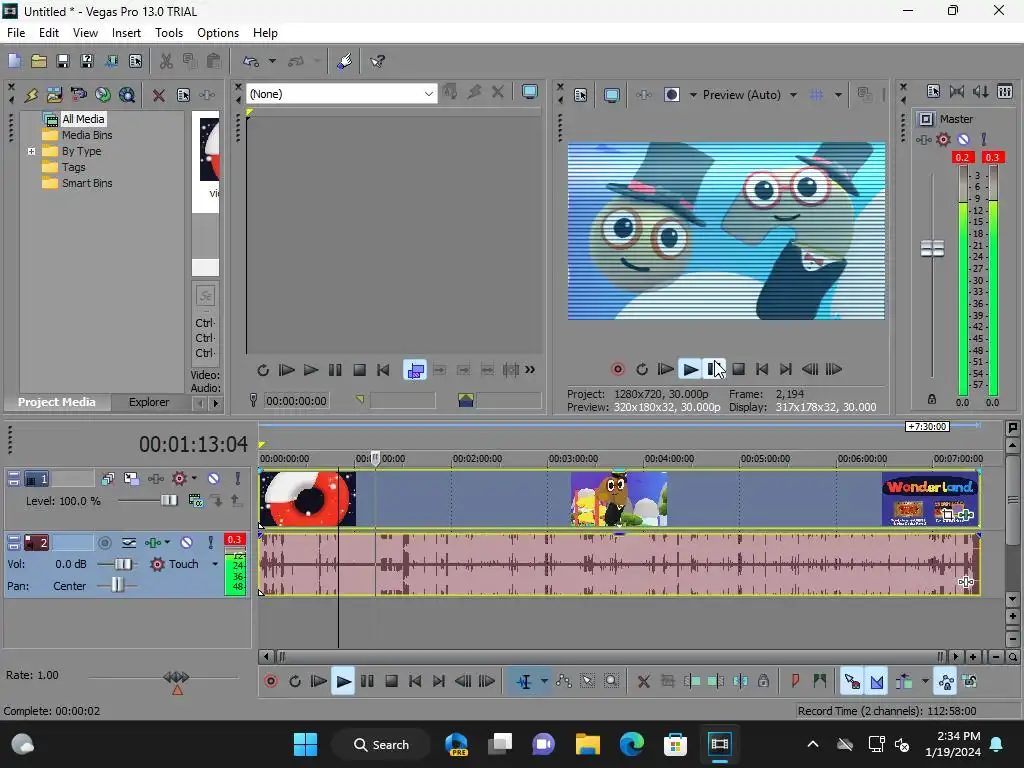Click the trimmer timecode field 00:00:00:00

[296, 401]
